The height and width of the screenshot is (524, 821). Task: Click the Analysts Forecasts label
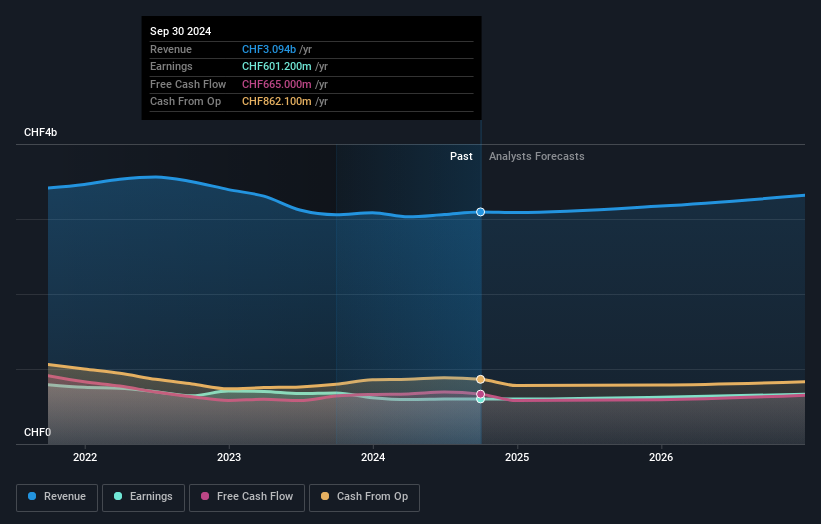tap(537, 156)
